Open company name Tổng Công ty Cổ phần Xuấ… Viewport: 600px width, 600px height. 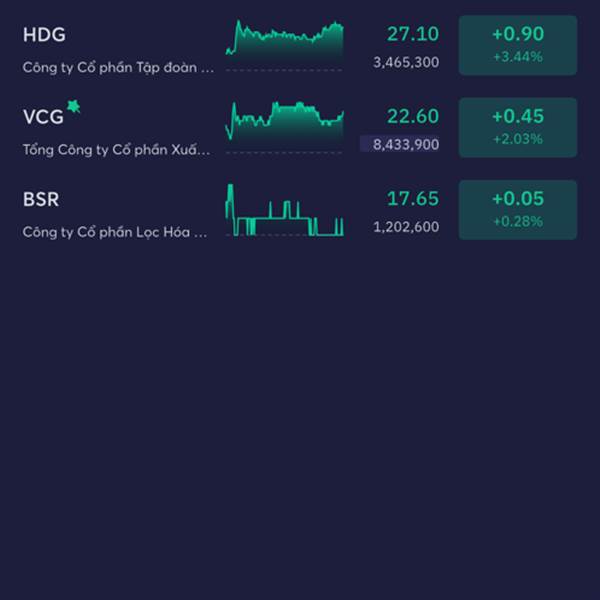click(x=117, y=150)
